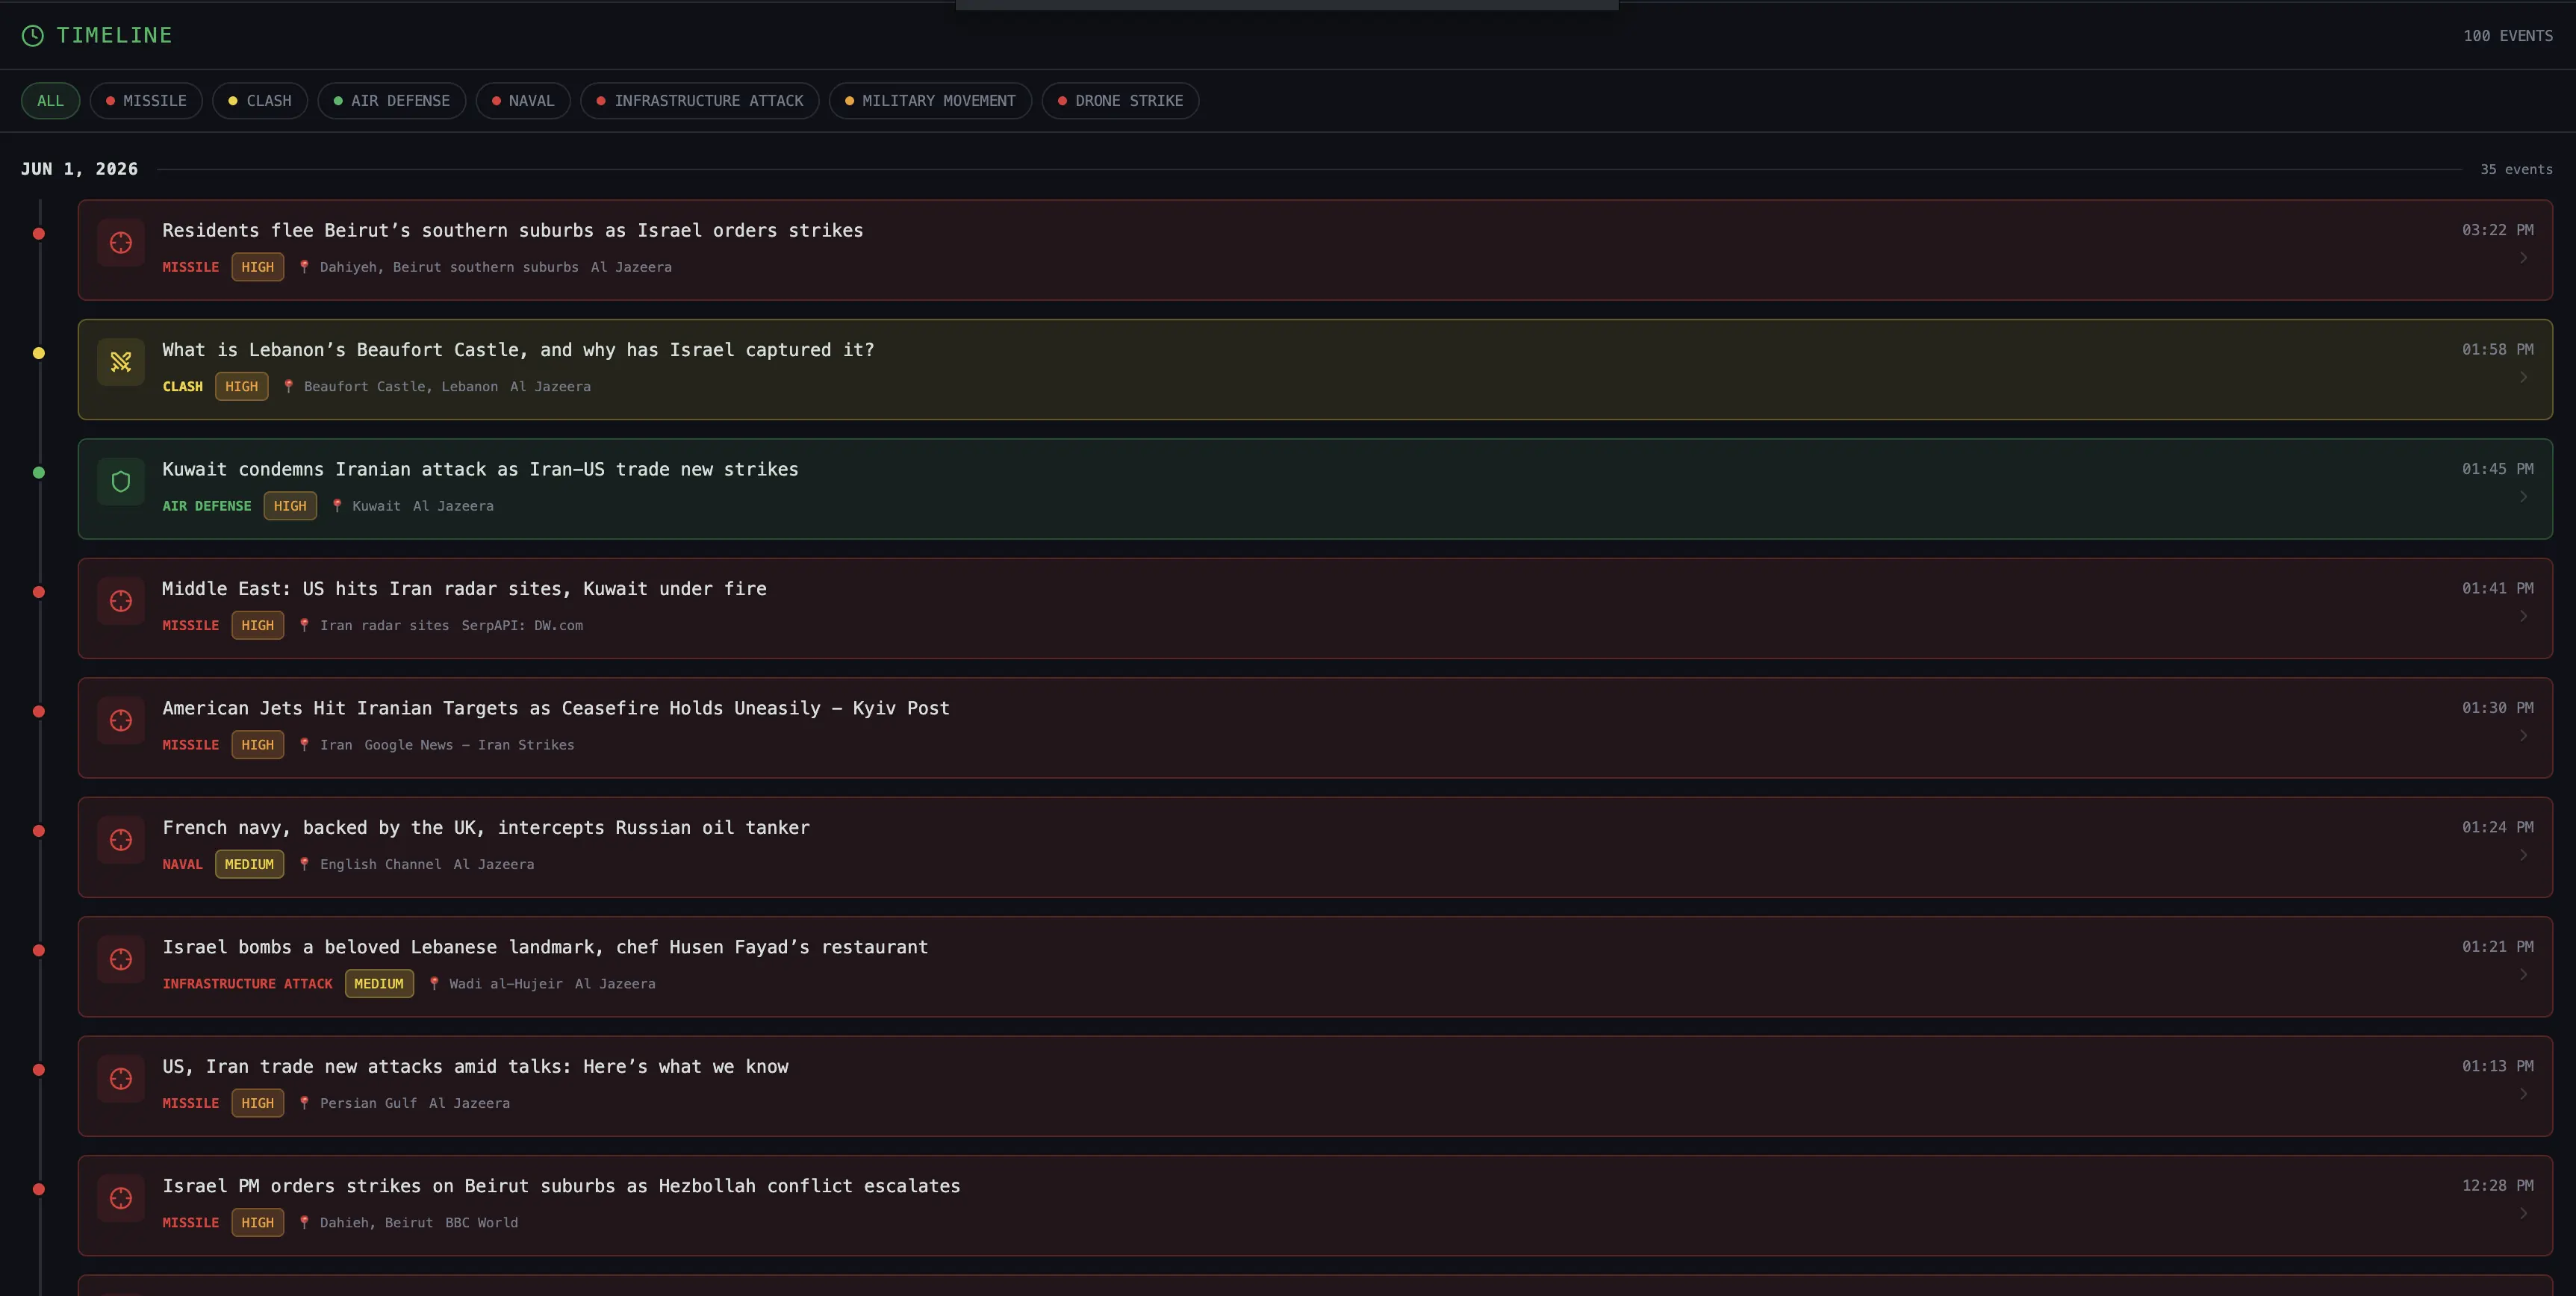Click the 12:28 PM timestamp

pos(2498,1186)
